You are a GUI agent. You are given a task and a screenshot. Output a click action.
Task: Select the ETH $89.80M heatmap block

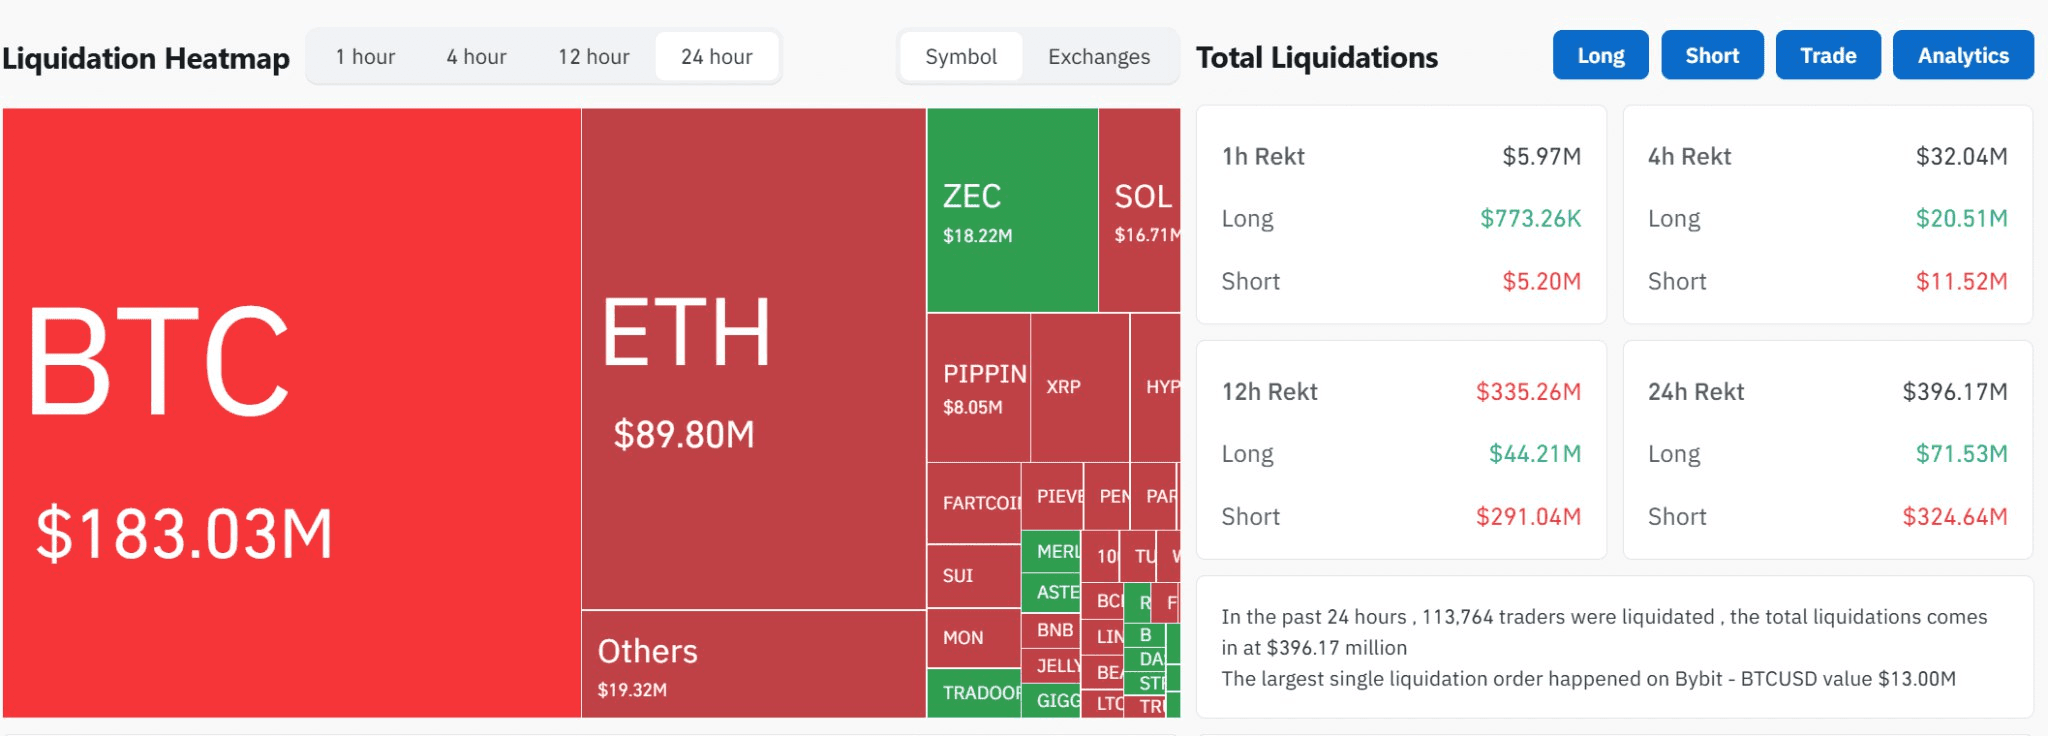753,358
